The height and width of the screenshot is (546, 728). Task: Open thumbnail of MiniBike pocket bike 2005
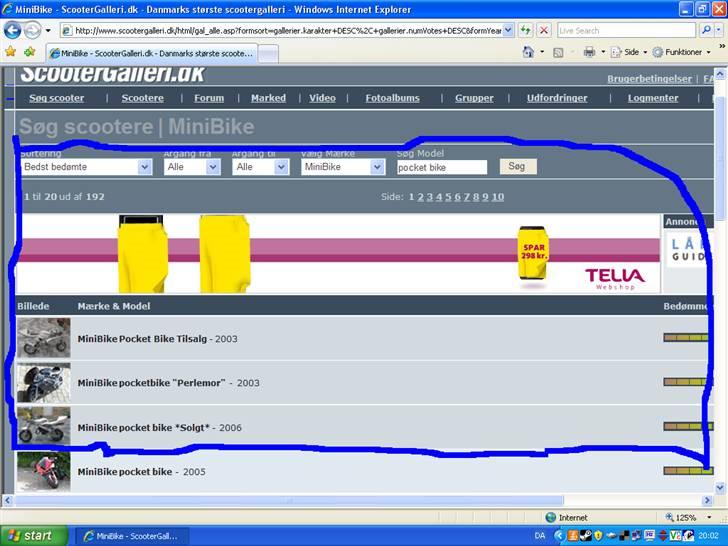pyautogui.click(x=44, y=471)
